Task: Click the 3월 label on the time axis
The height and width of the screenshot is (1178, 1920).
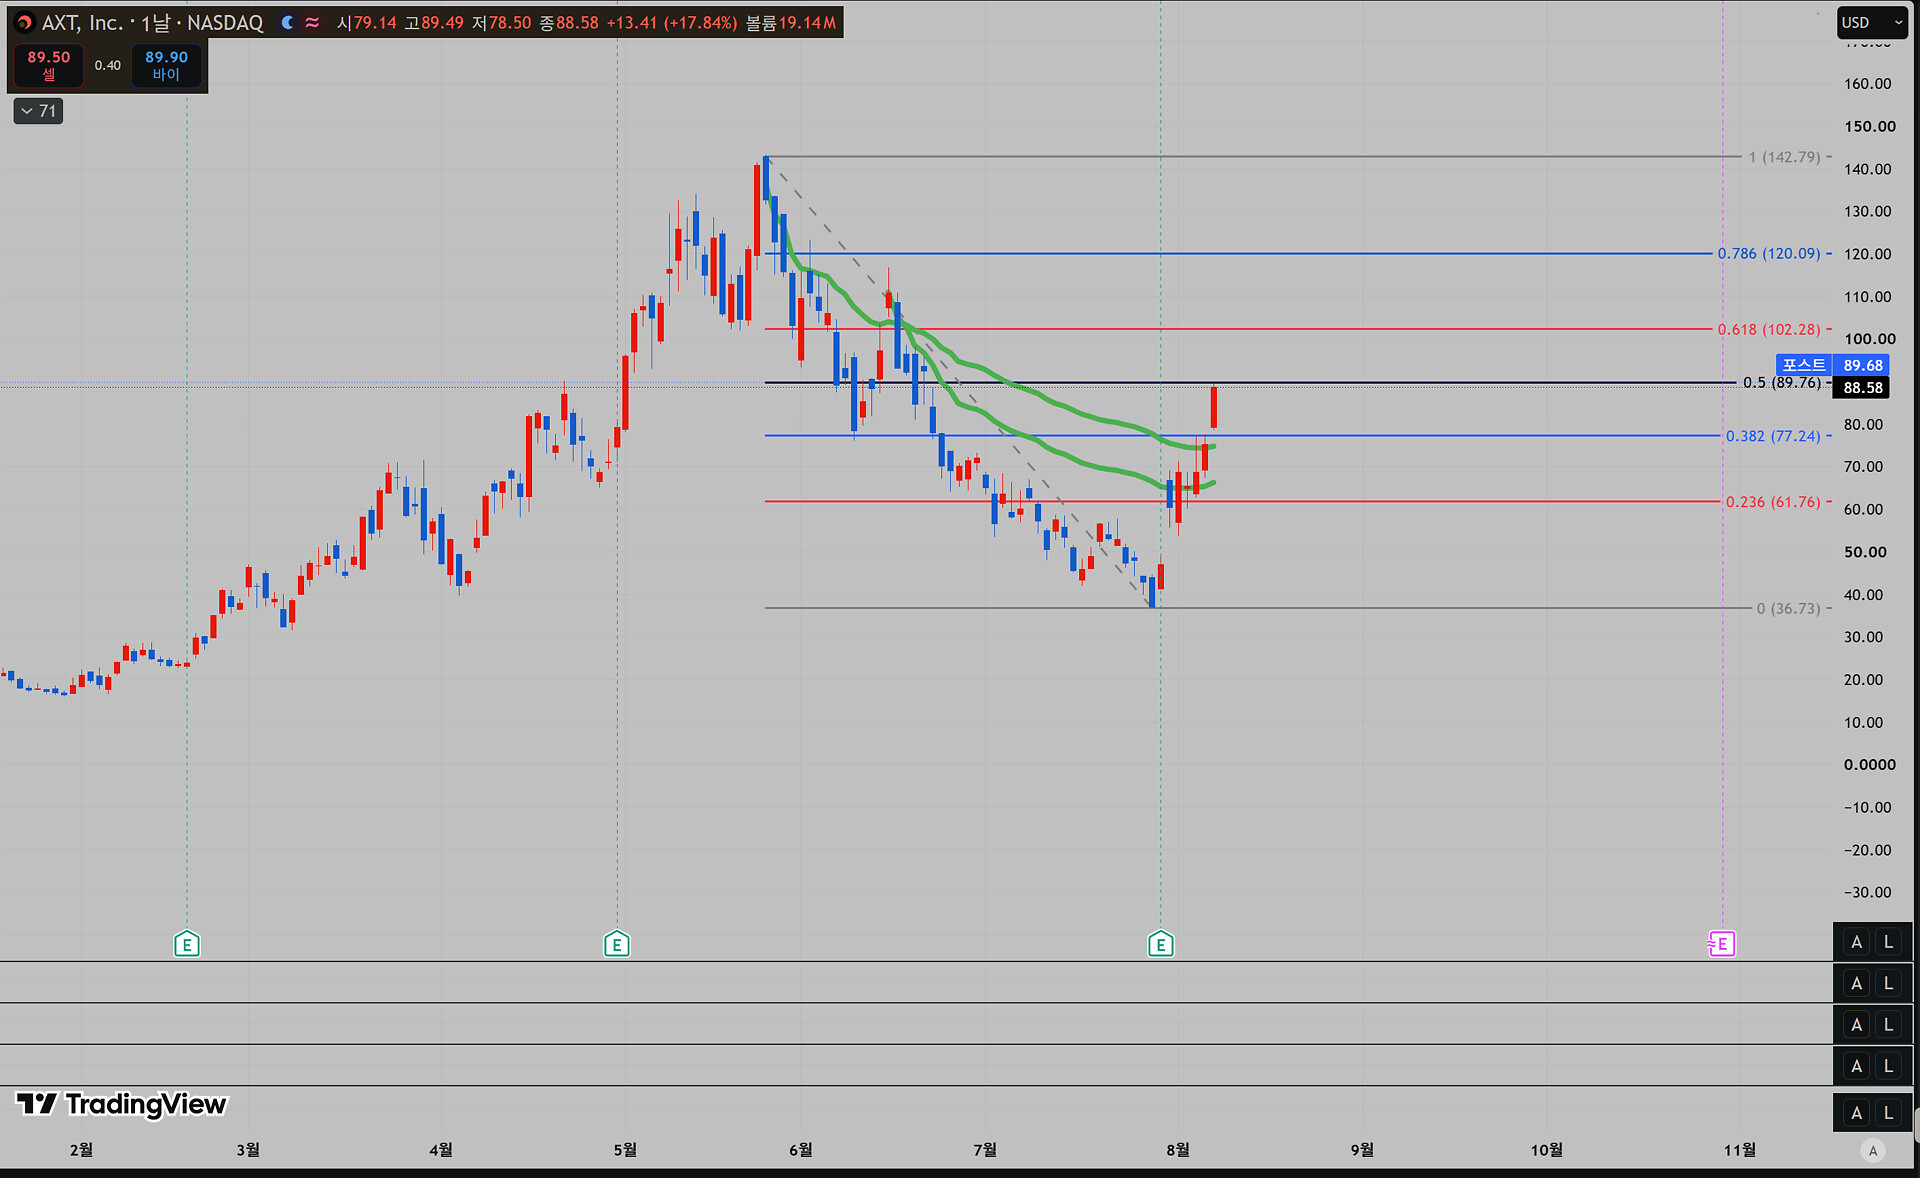Action: click(248, 1150)
